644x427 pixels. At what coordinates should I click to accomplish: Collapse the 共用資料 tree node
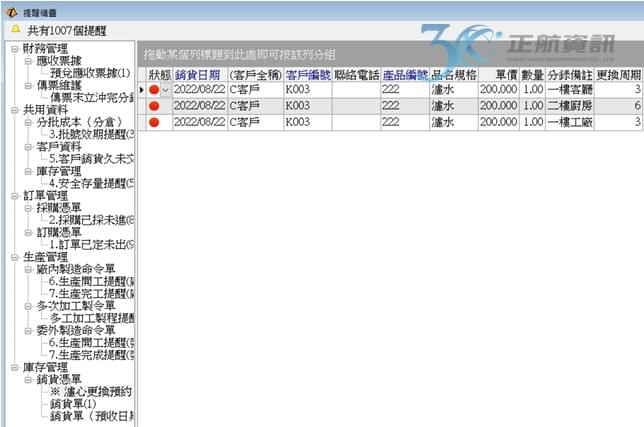(14, 110)
